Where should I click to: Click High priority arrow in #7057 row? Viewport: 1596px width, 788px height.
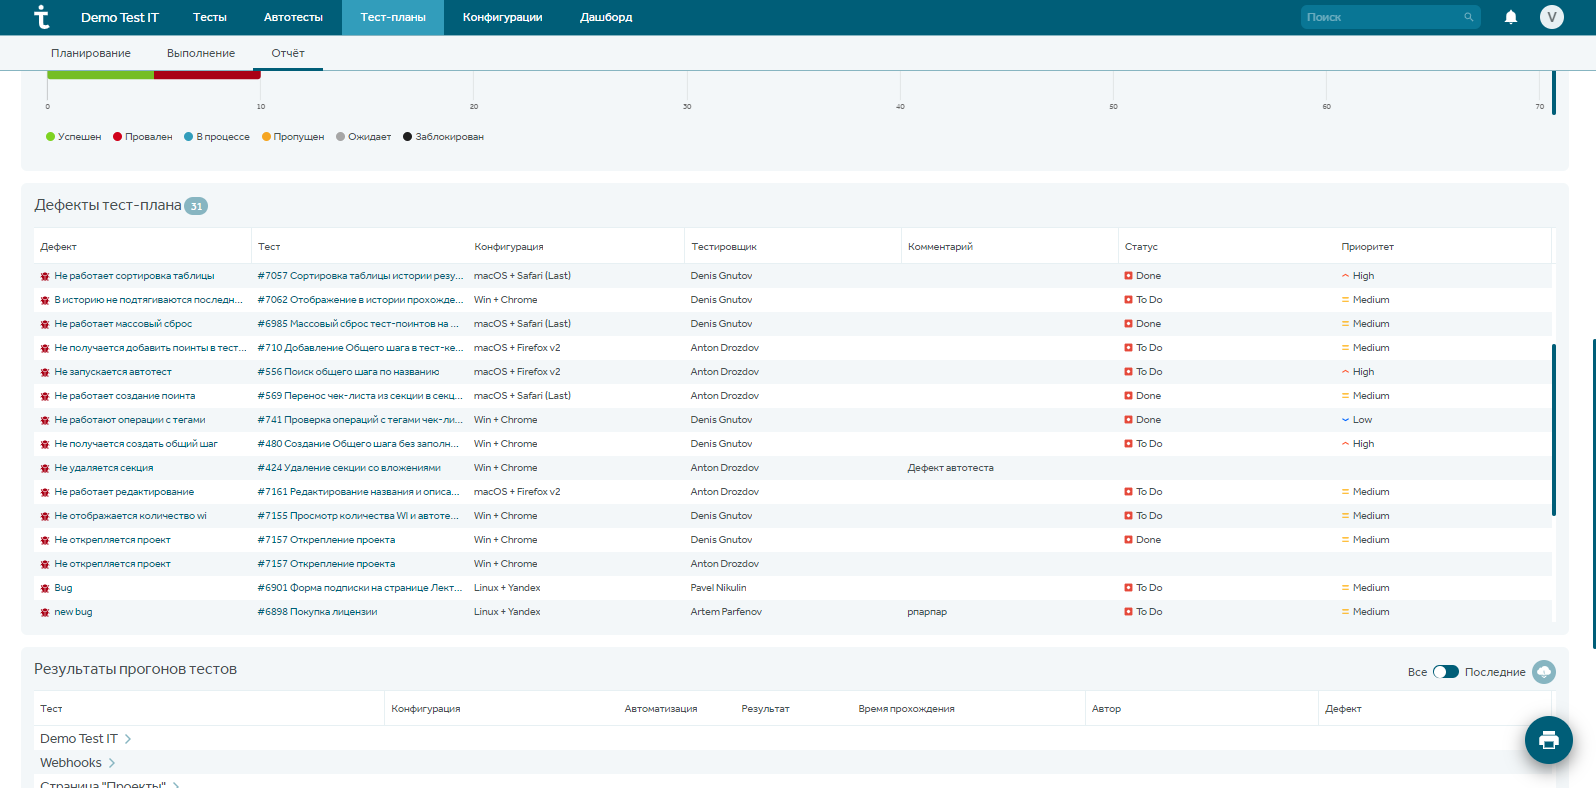1345,276
